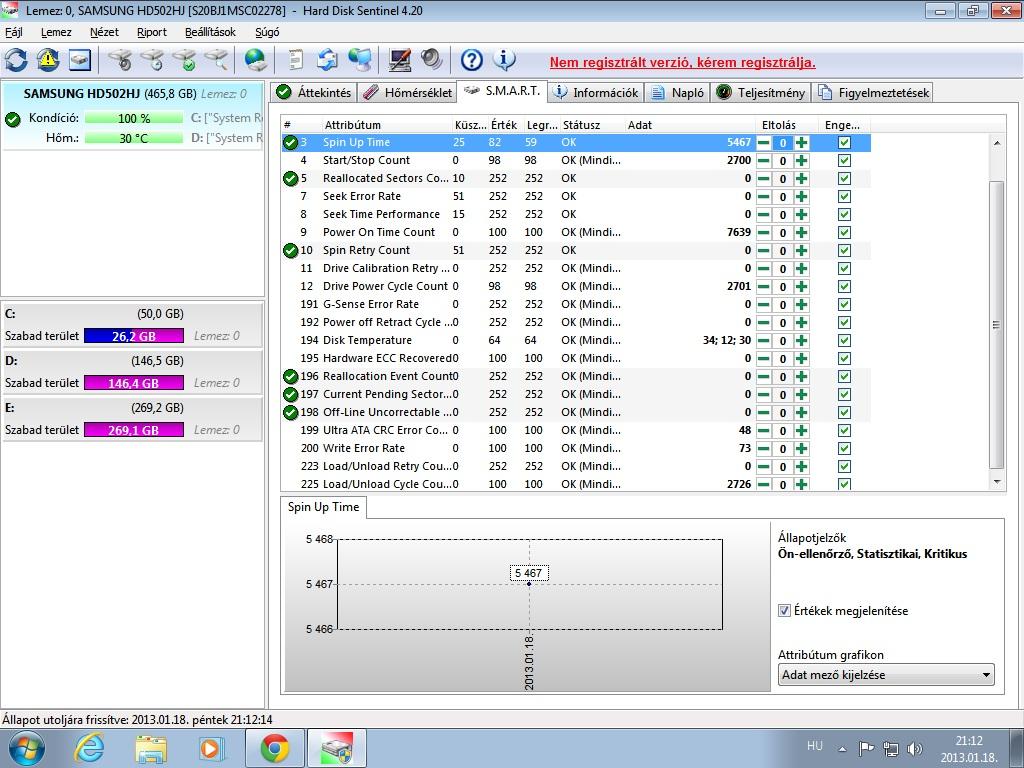This screenshot has width=1024, height=768.
Task: Click the monitor with screwdriver configuration icon
Action: point(400,60)
